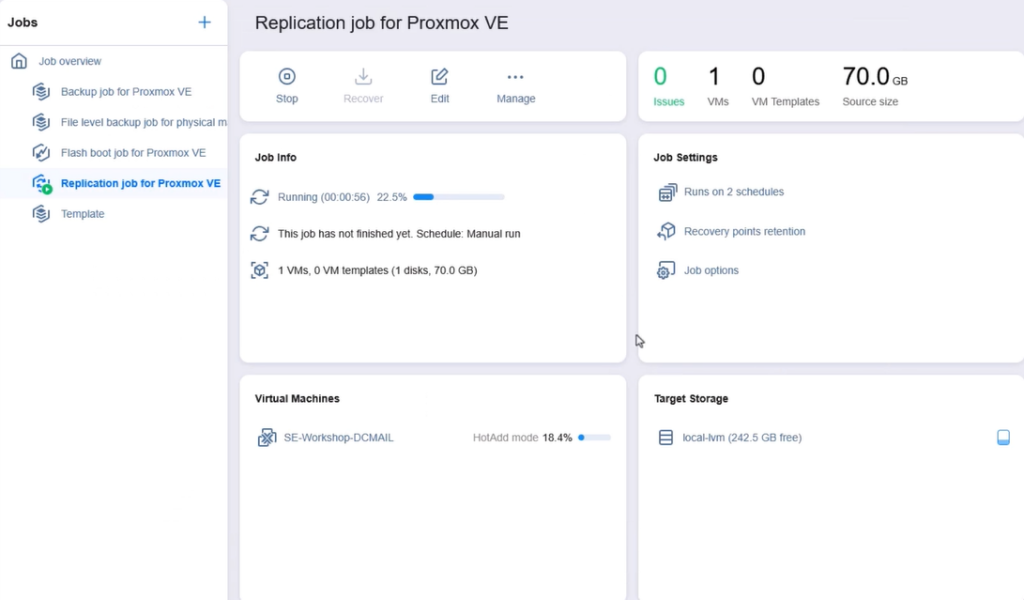Select the Template job item

[x=82, y=214]
